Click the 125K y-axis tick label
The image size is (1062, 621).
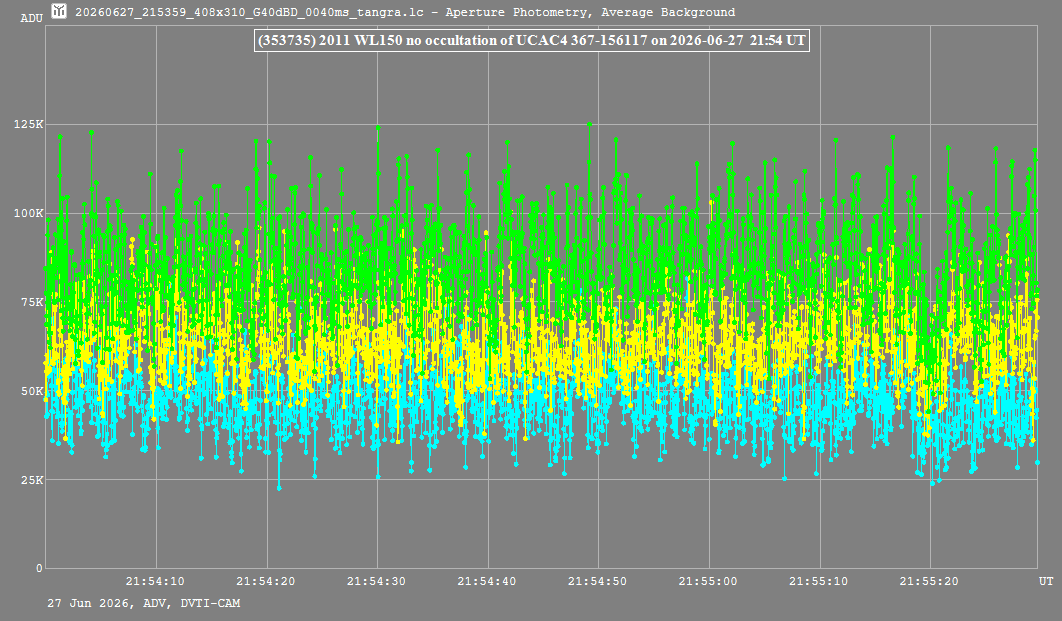tap(28, 124)
